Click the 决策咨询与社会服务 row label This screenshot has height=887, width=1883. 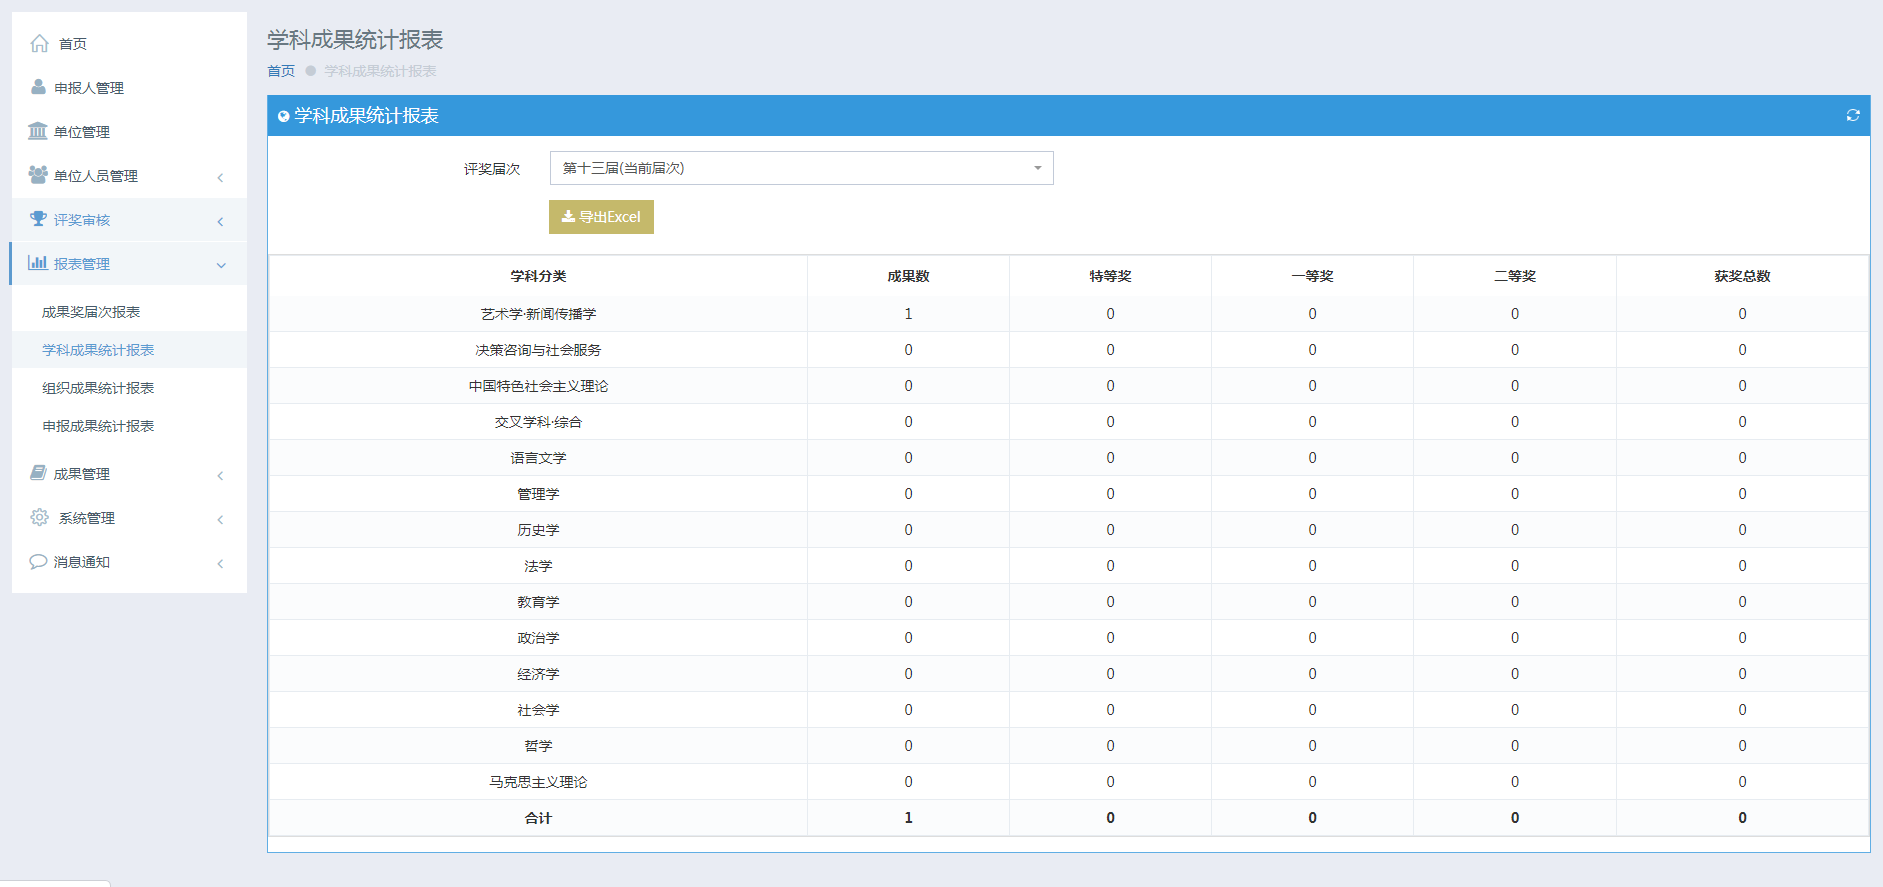538,350
